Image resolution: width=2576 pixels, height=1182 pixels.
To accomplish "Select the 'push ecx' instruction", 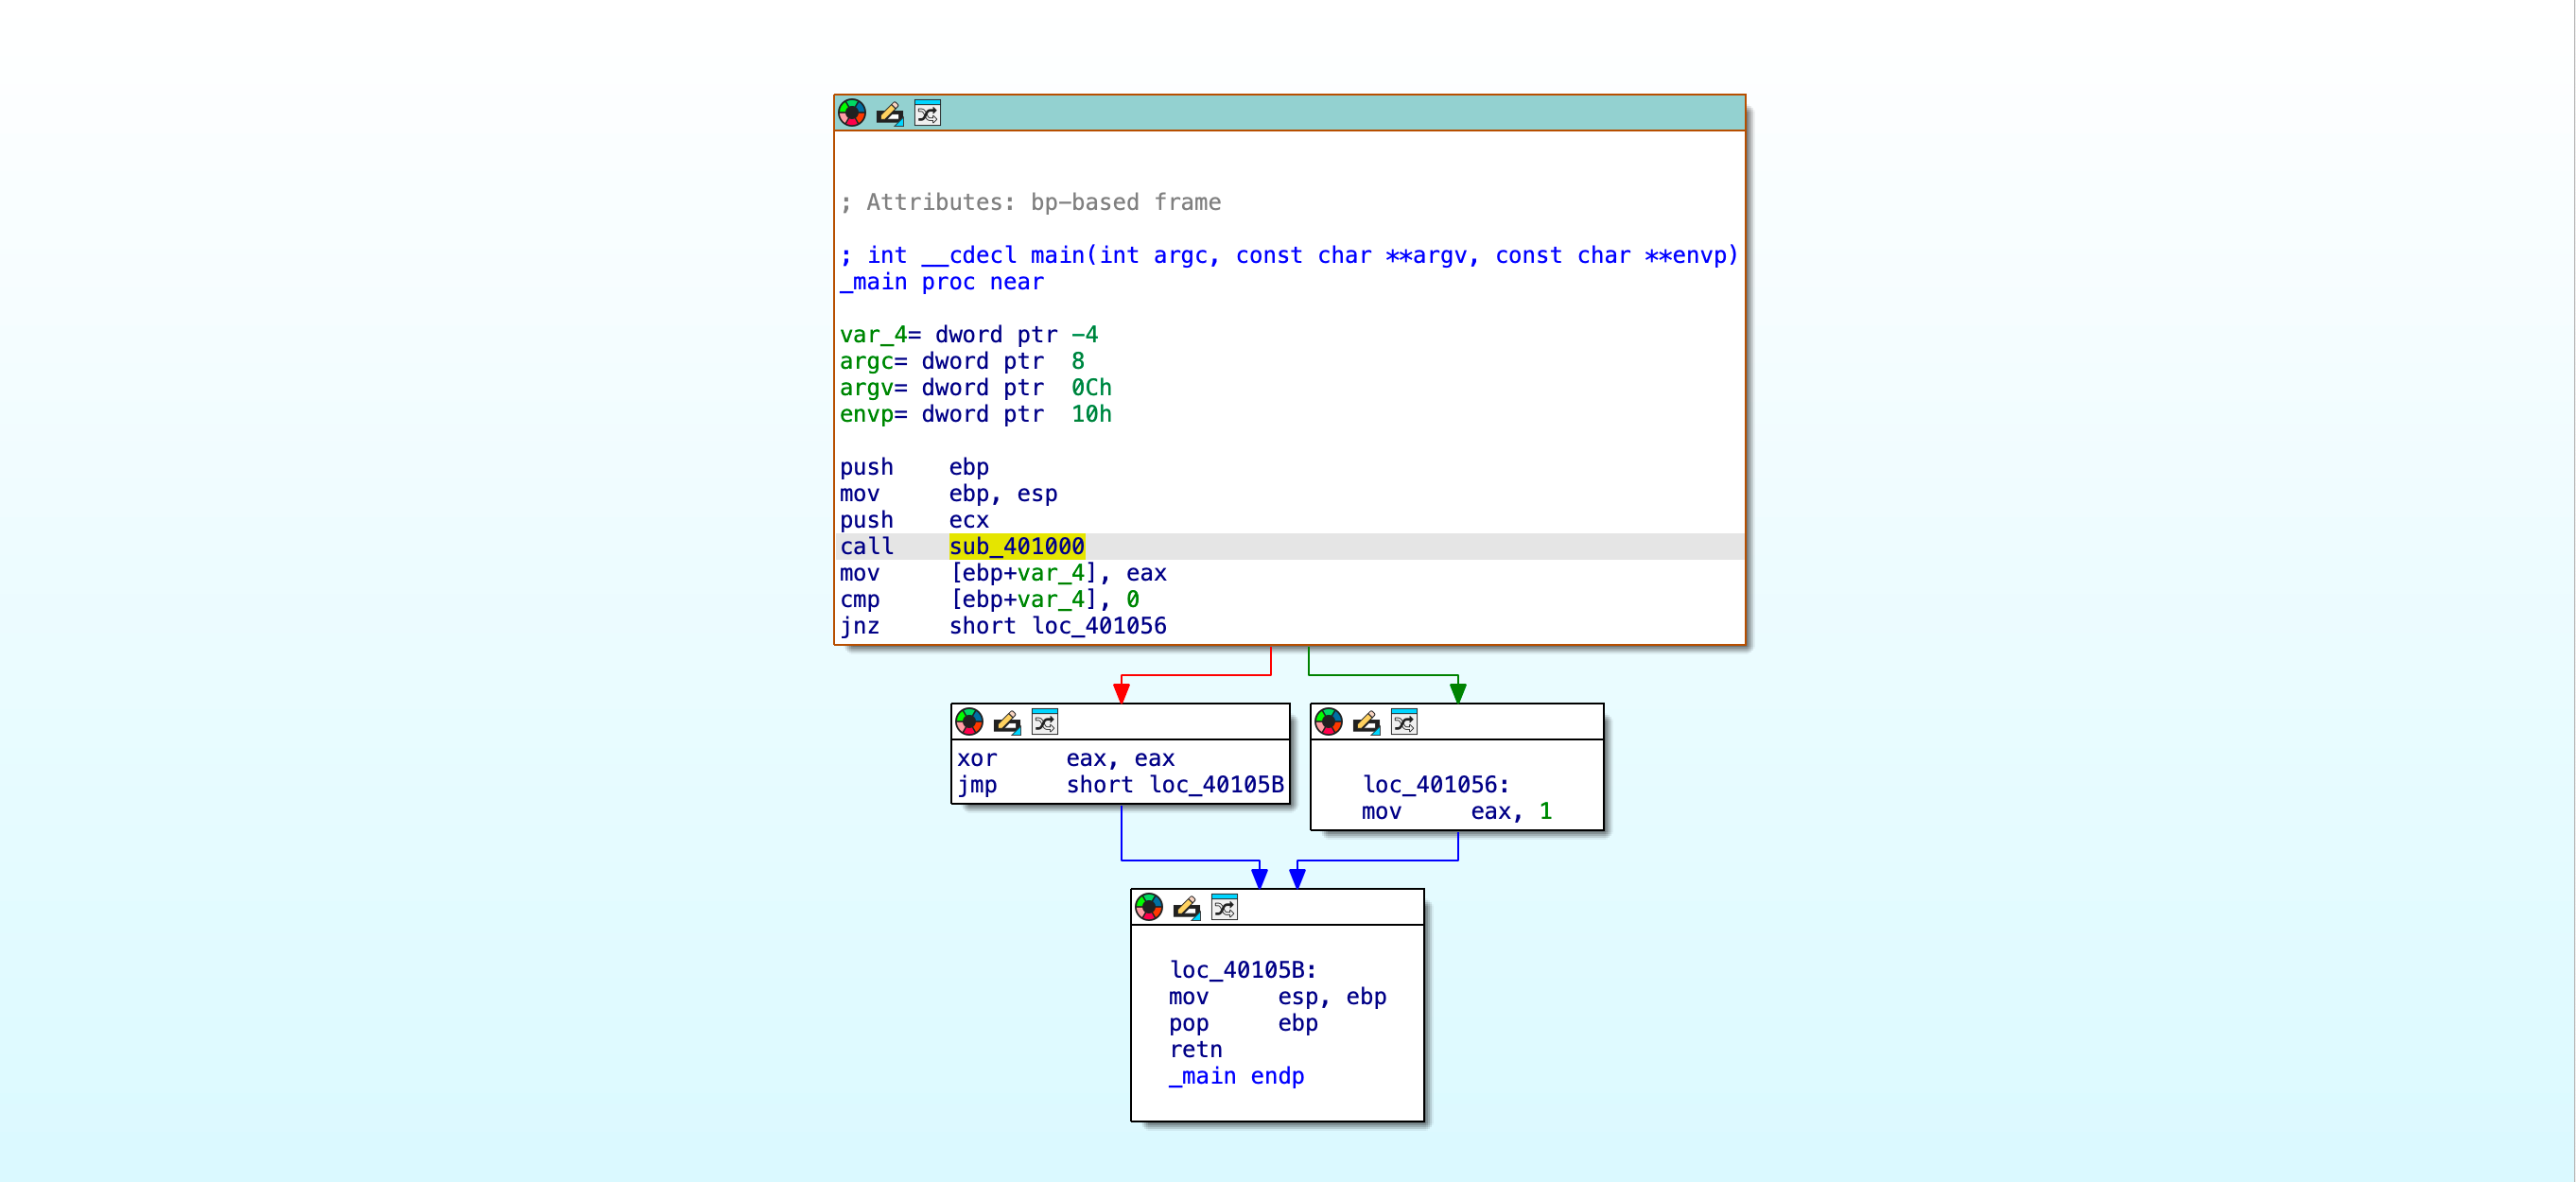I will (914, 520).
